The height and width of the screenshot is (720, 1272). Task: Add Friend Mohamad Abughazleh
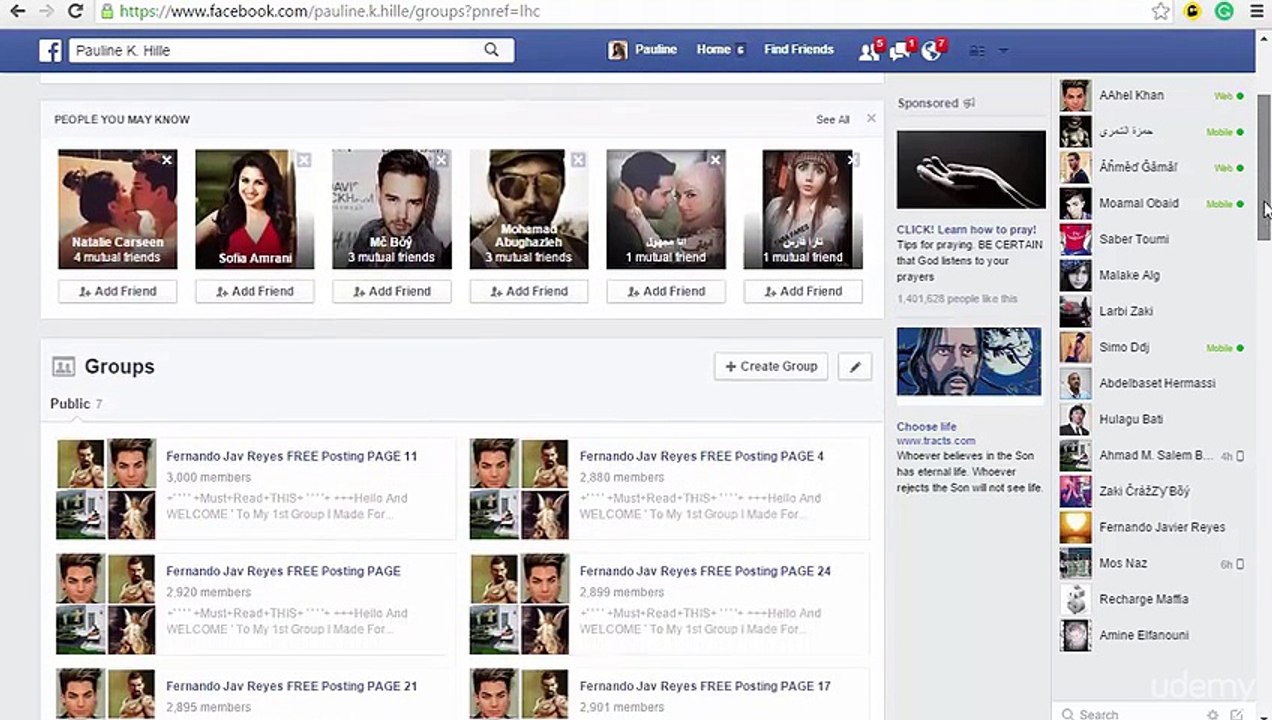click(x=528, y=291)
